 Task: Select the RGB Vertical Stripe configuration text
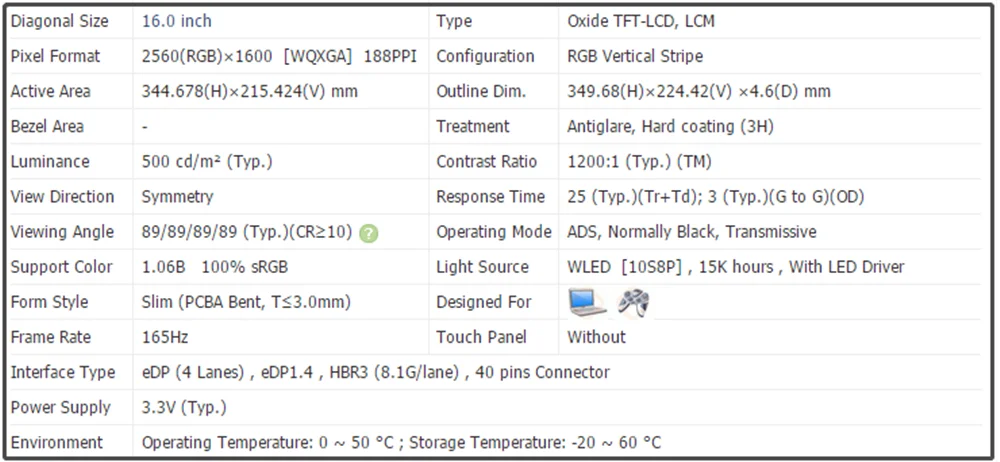pyautogui.click(x=634, y=56)
